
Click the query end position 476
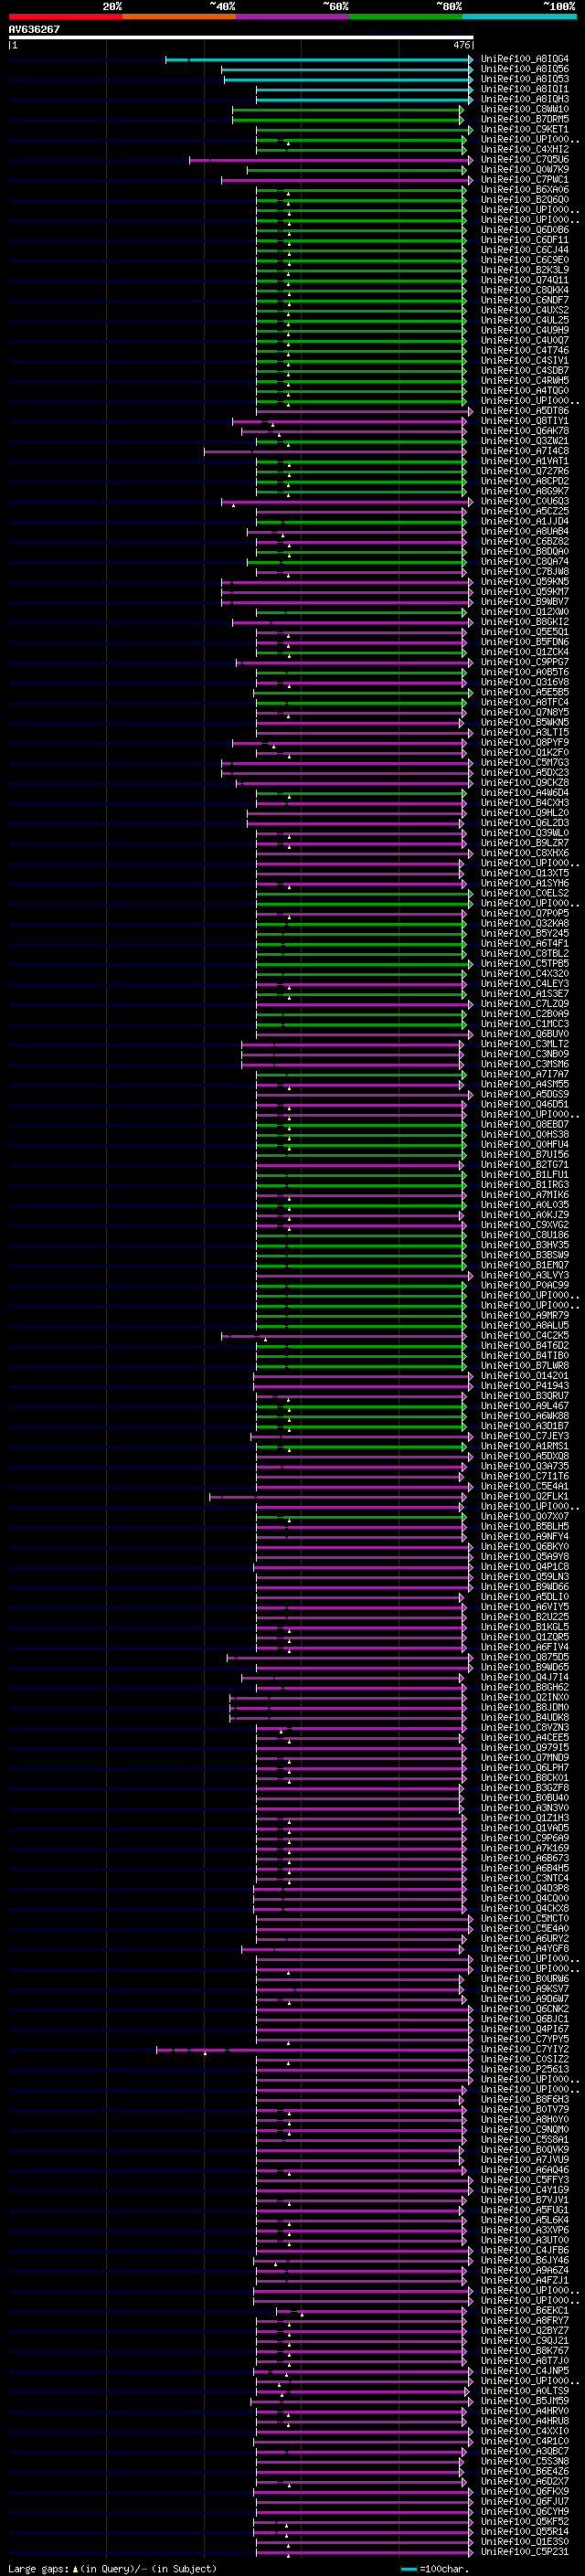462,45
